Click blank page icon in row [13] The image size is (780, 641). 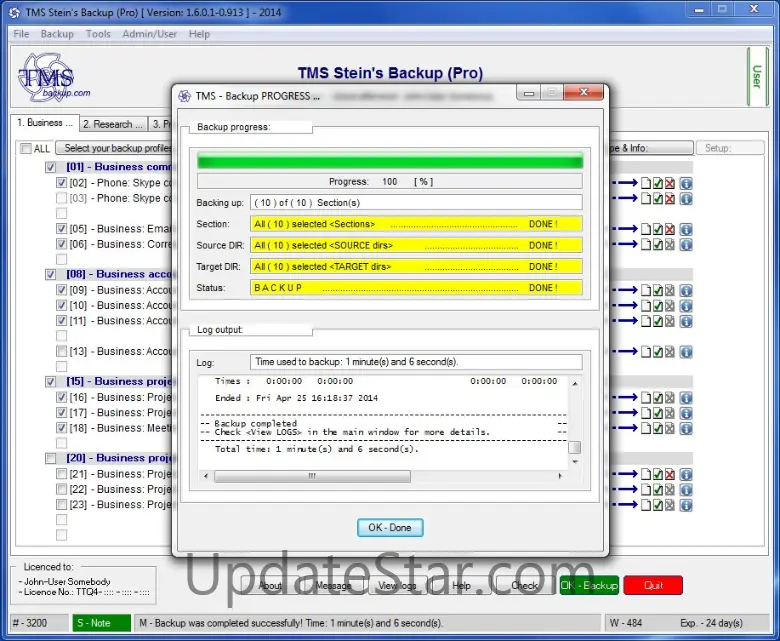[x=646, y=352]
